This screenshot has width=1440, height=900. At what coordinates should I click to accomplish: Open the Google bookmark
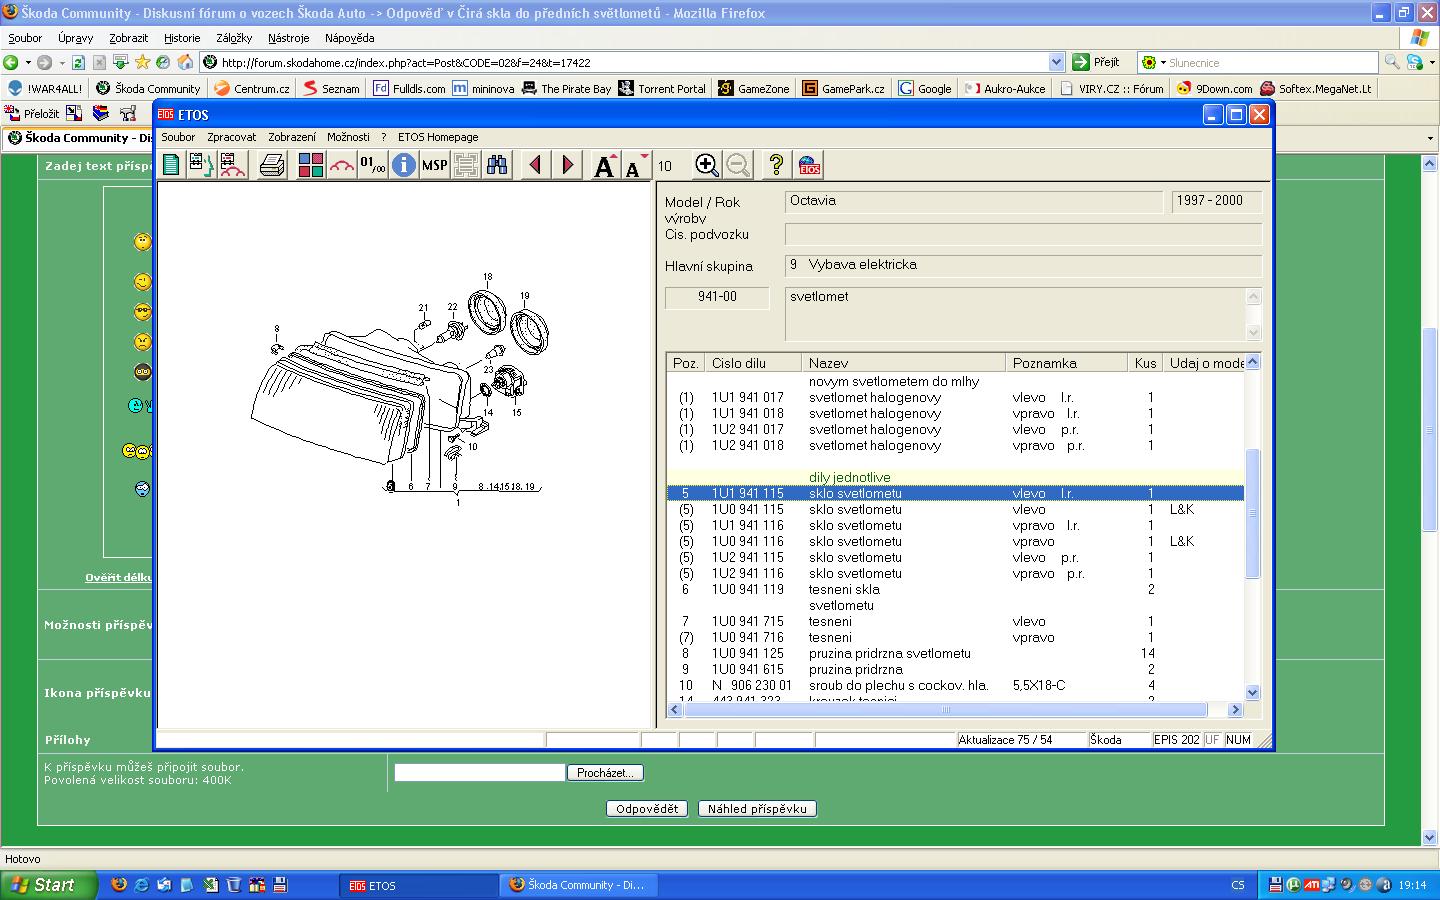[x=925, y=88]
